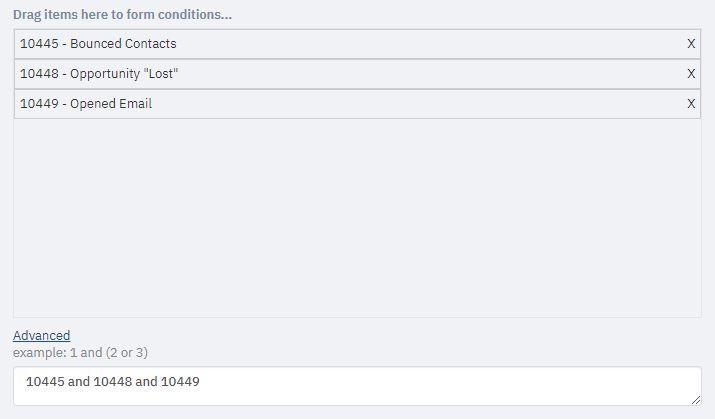Remove the 10448 Opportunity "Lost" condition

[691, 74]
